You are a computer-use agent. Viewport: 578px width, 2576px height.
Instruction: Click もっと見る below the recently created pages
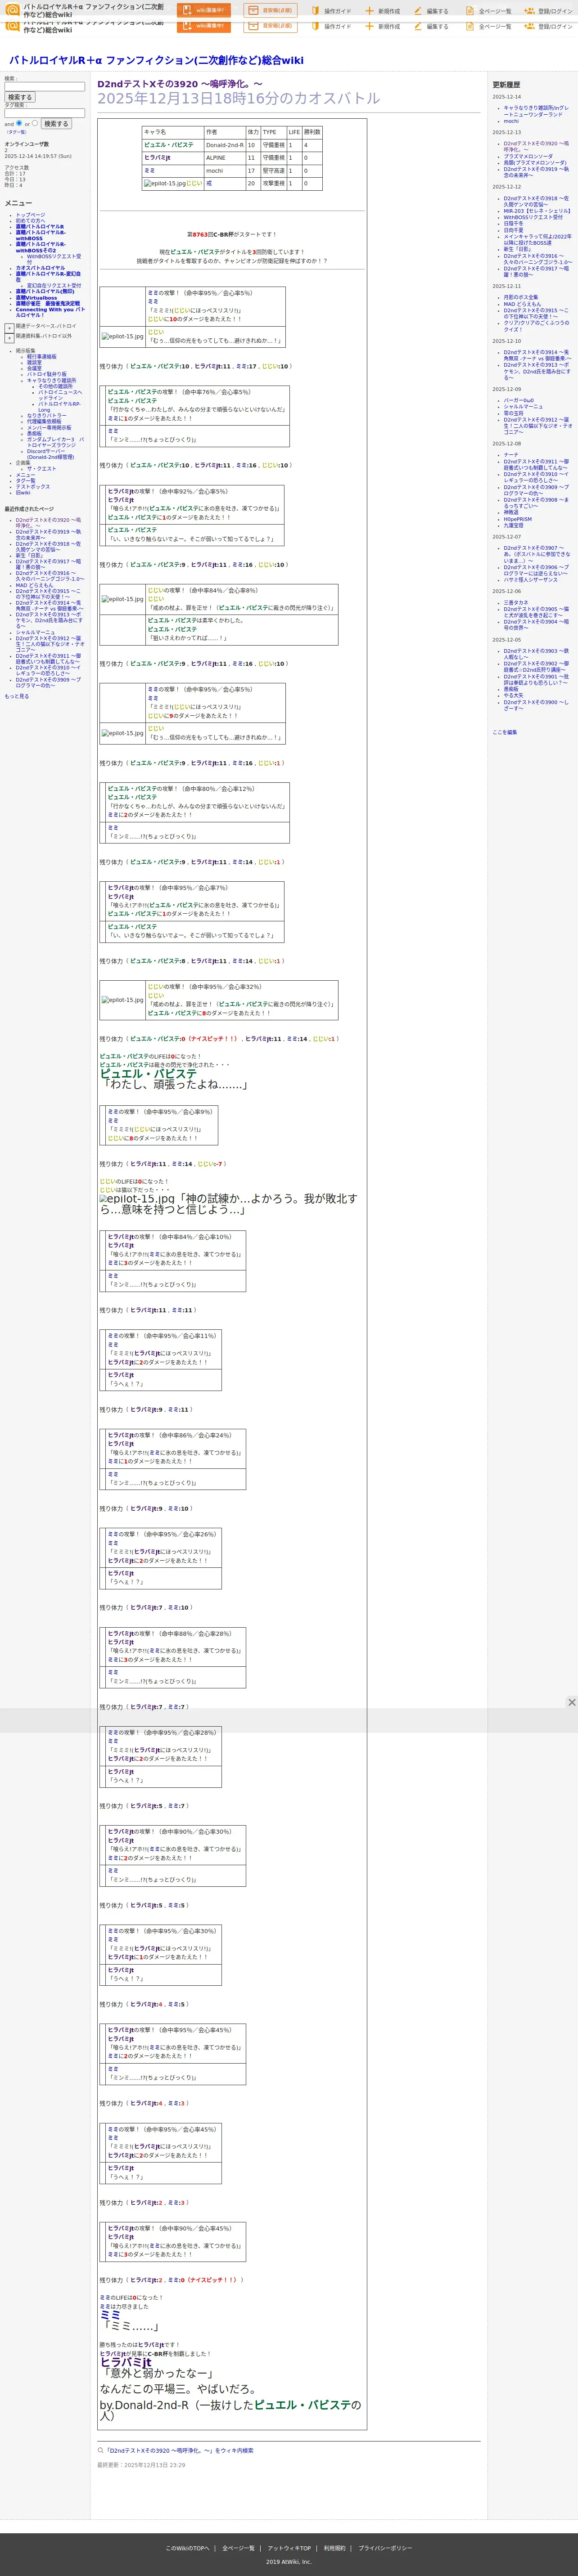(16, 696)
